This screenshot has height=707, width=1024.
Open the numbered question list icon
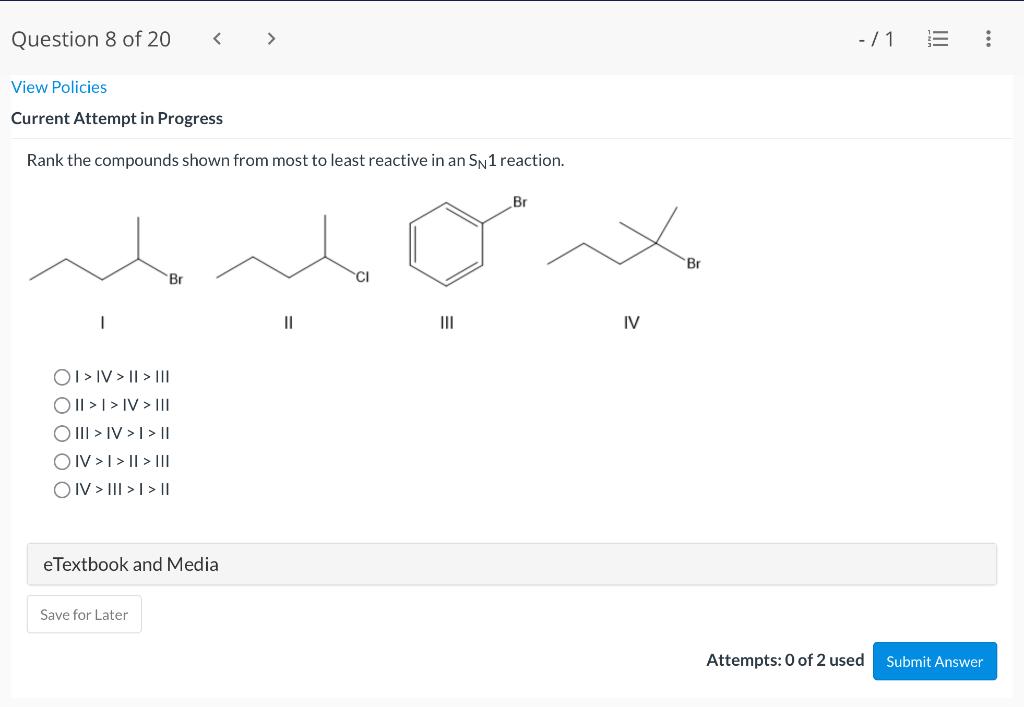click(937, 39)
